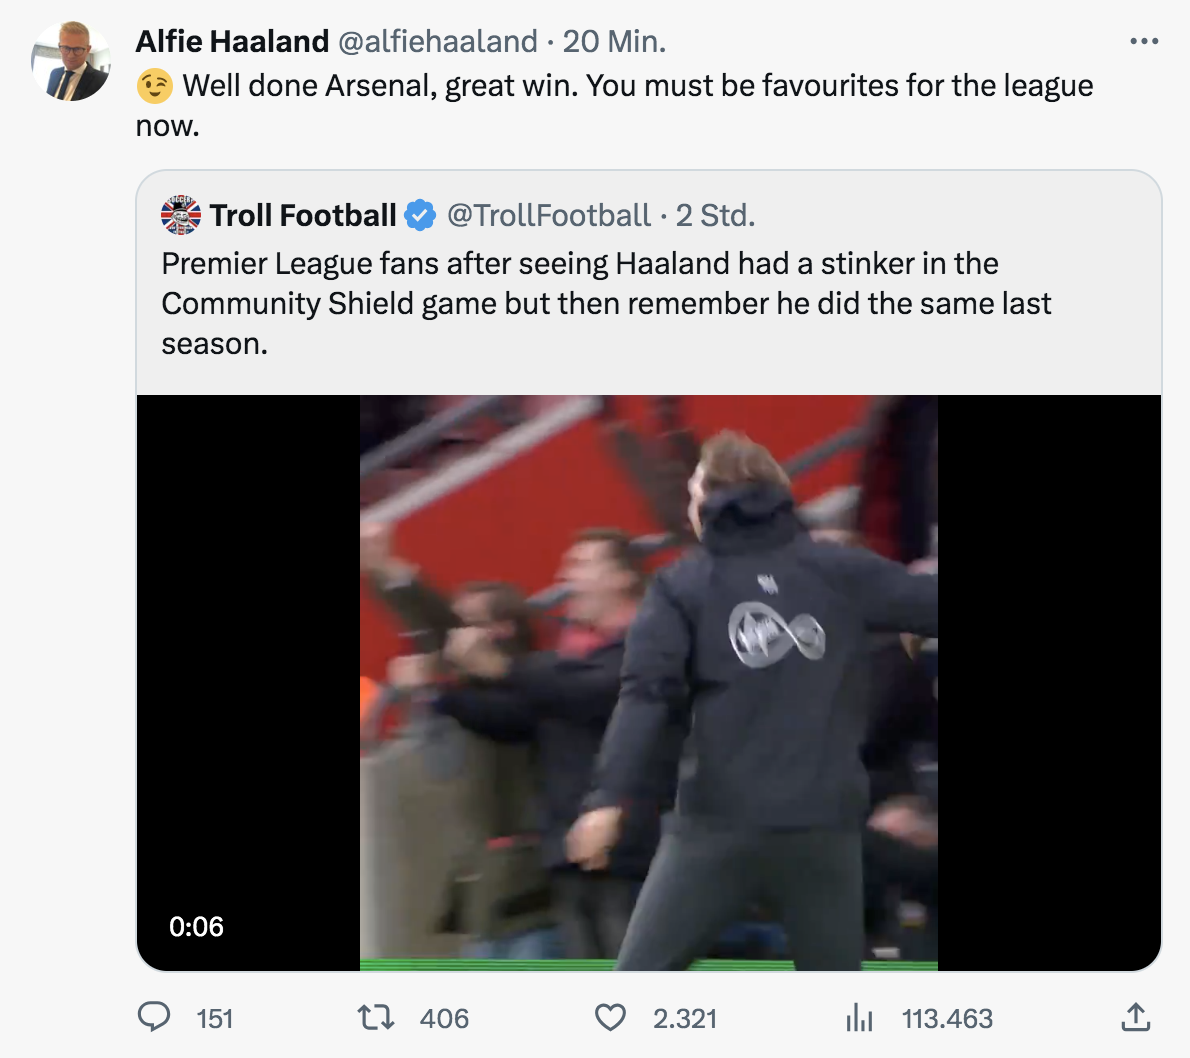
Task: Click the @TrollFootball handle
Action: (x=548, y=215)
